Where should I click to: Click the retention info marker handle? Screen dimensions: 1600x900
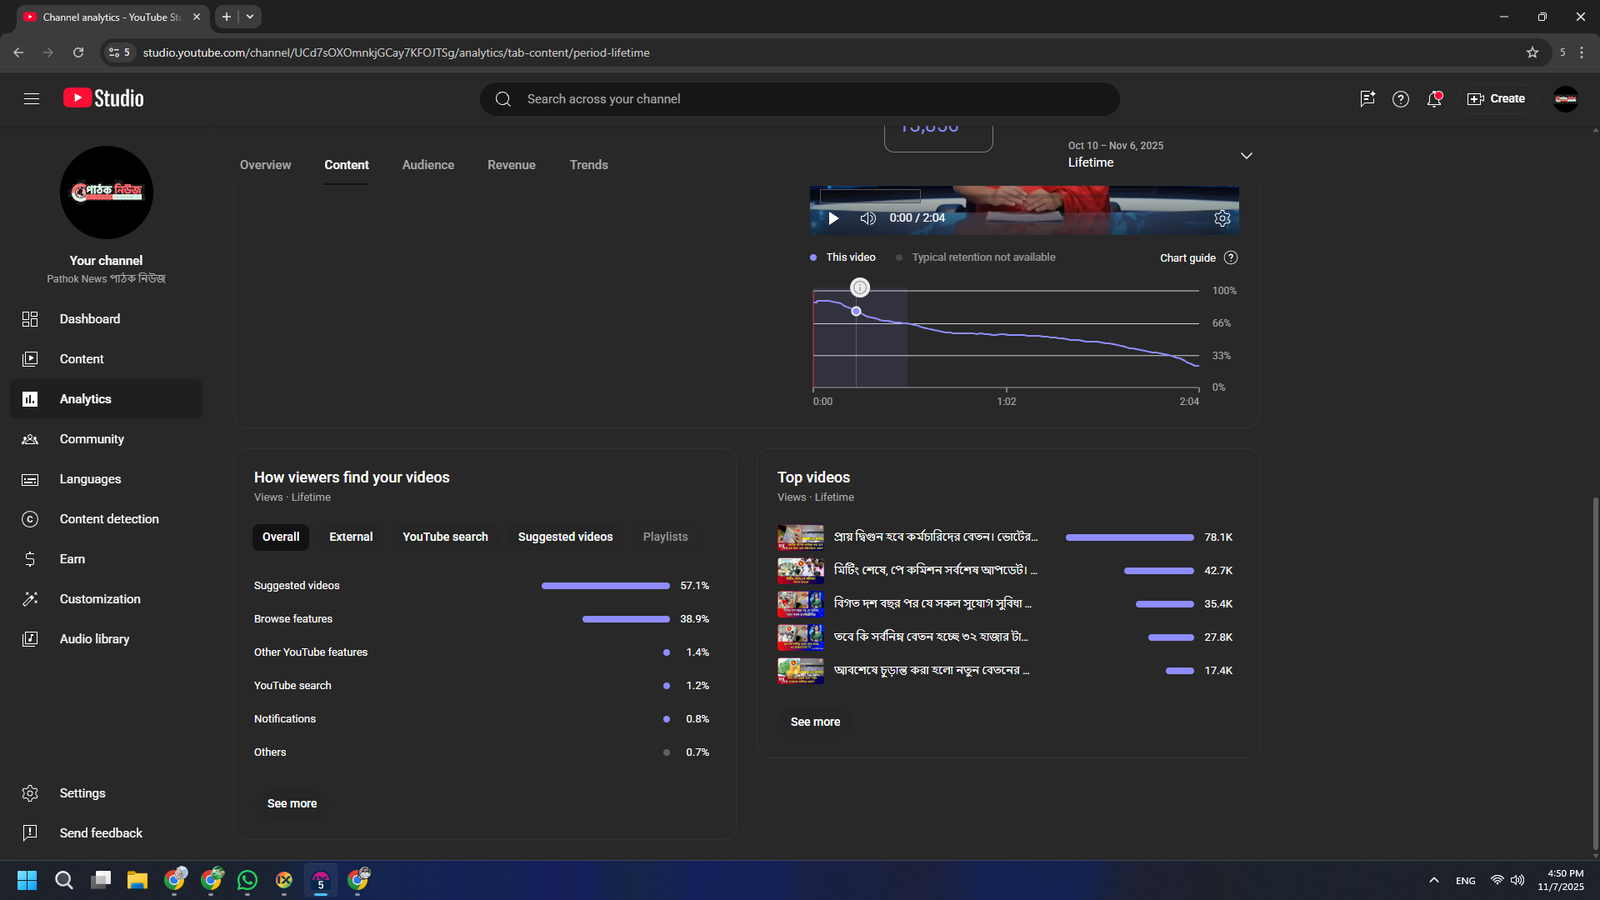click(860, 288)
